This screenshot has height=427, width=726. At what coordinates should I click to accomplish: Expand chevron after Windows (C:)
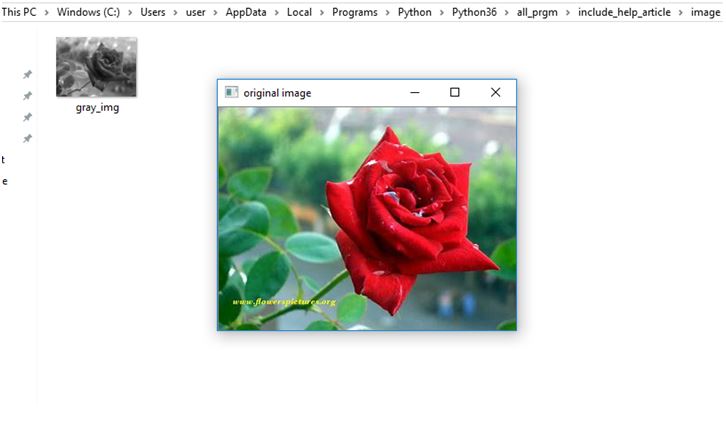tap(130, 13)
